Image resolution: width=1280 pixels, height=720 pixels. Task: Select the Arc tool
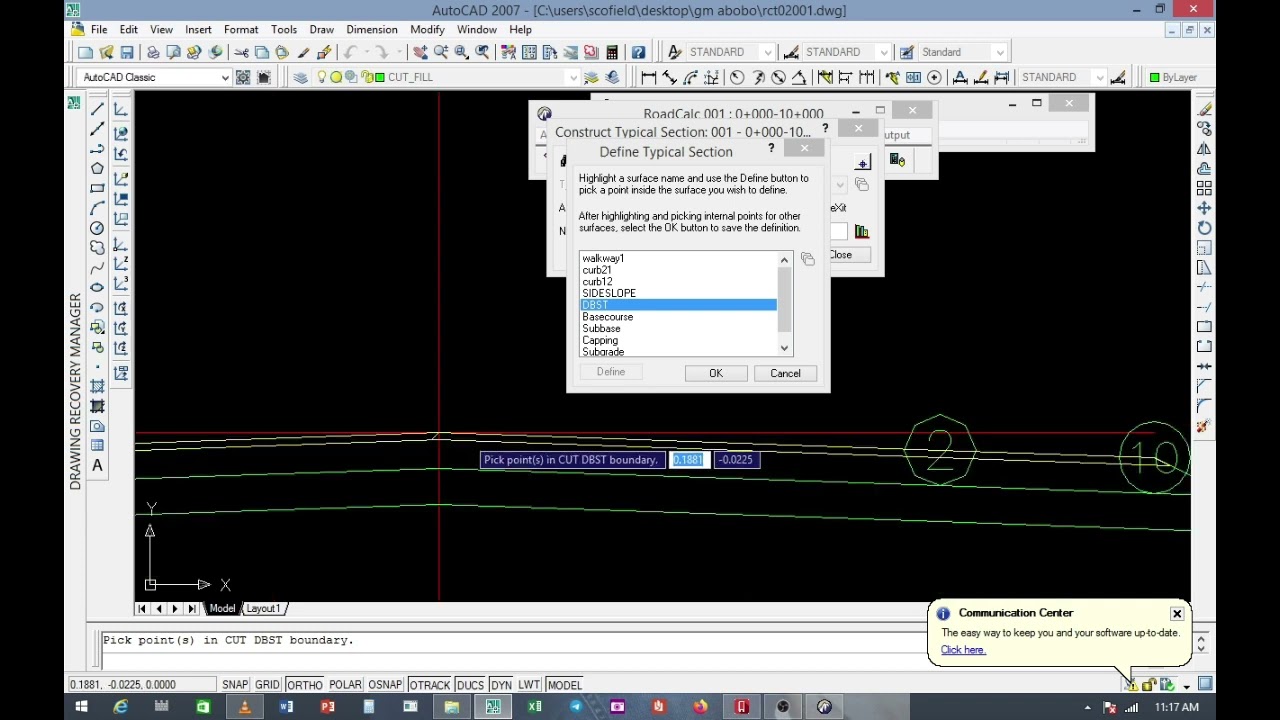click(x=97, y=208)
